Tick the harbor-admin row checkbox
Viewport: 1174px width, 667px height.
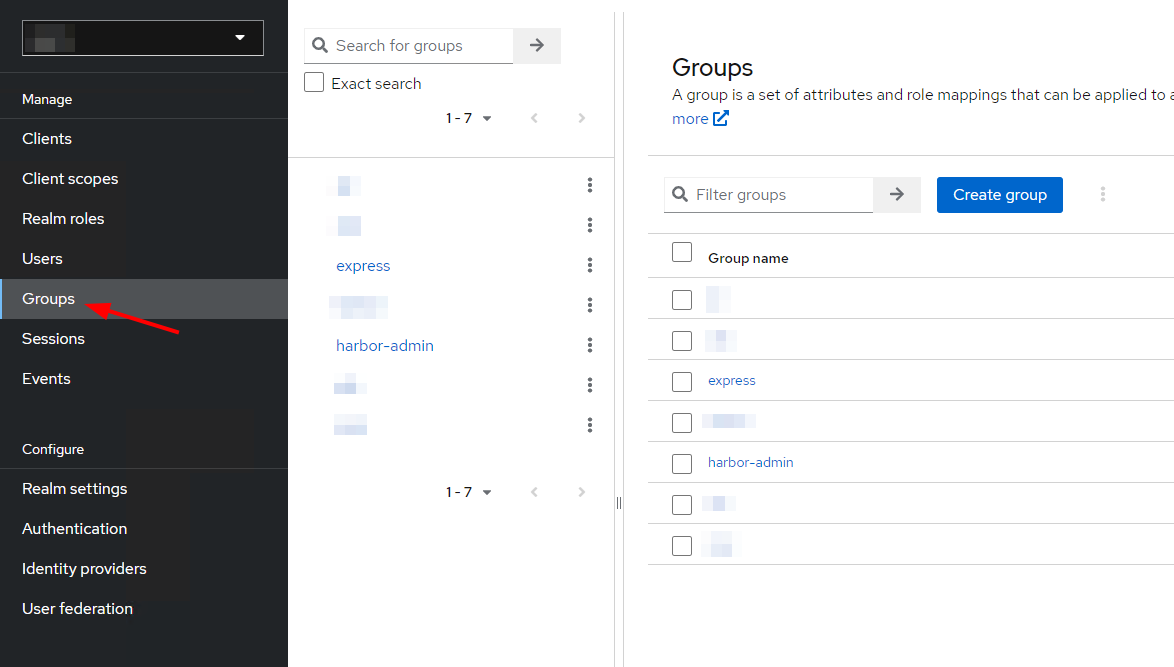tap(682, 463)
